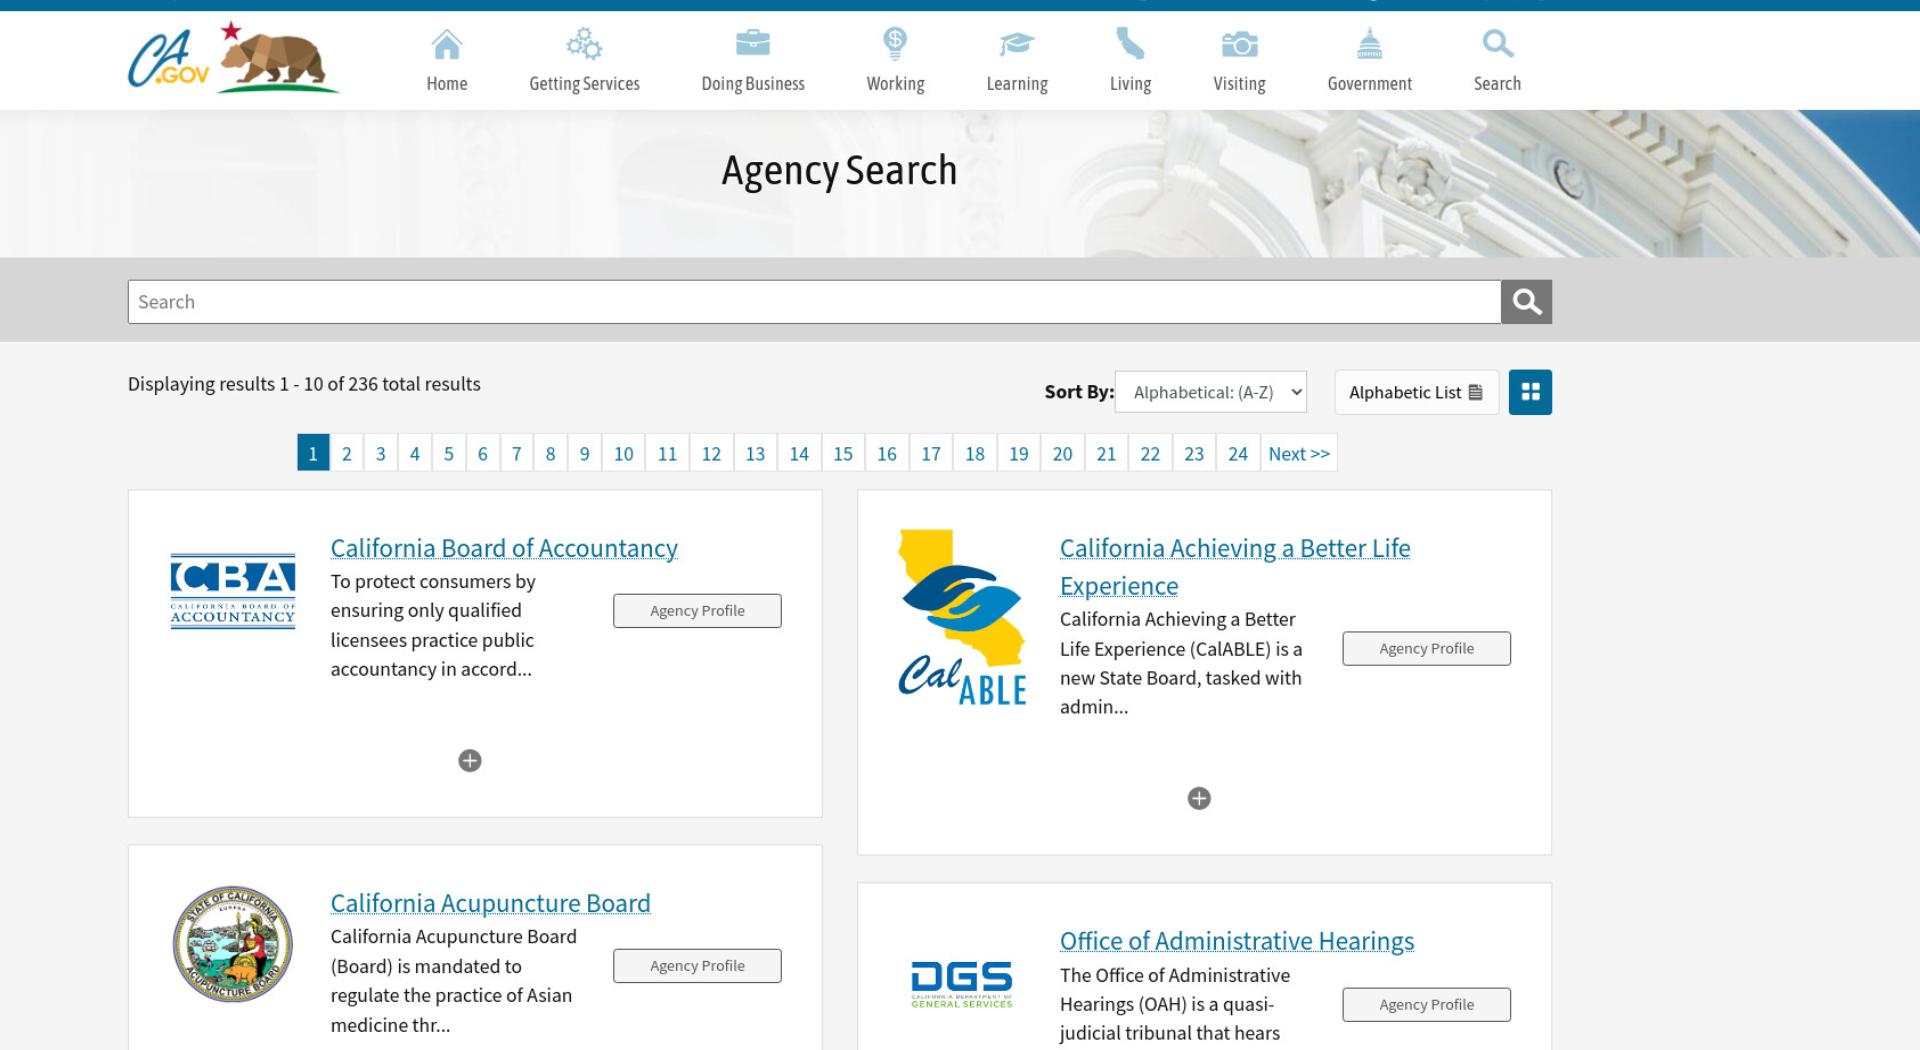Expand California Board of Accountancy plus icon
The image size is (1920, 1050).
pos(469,761)
